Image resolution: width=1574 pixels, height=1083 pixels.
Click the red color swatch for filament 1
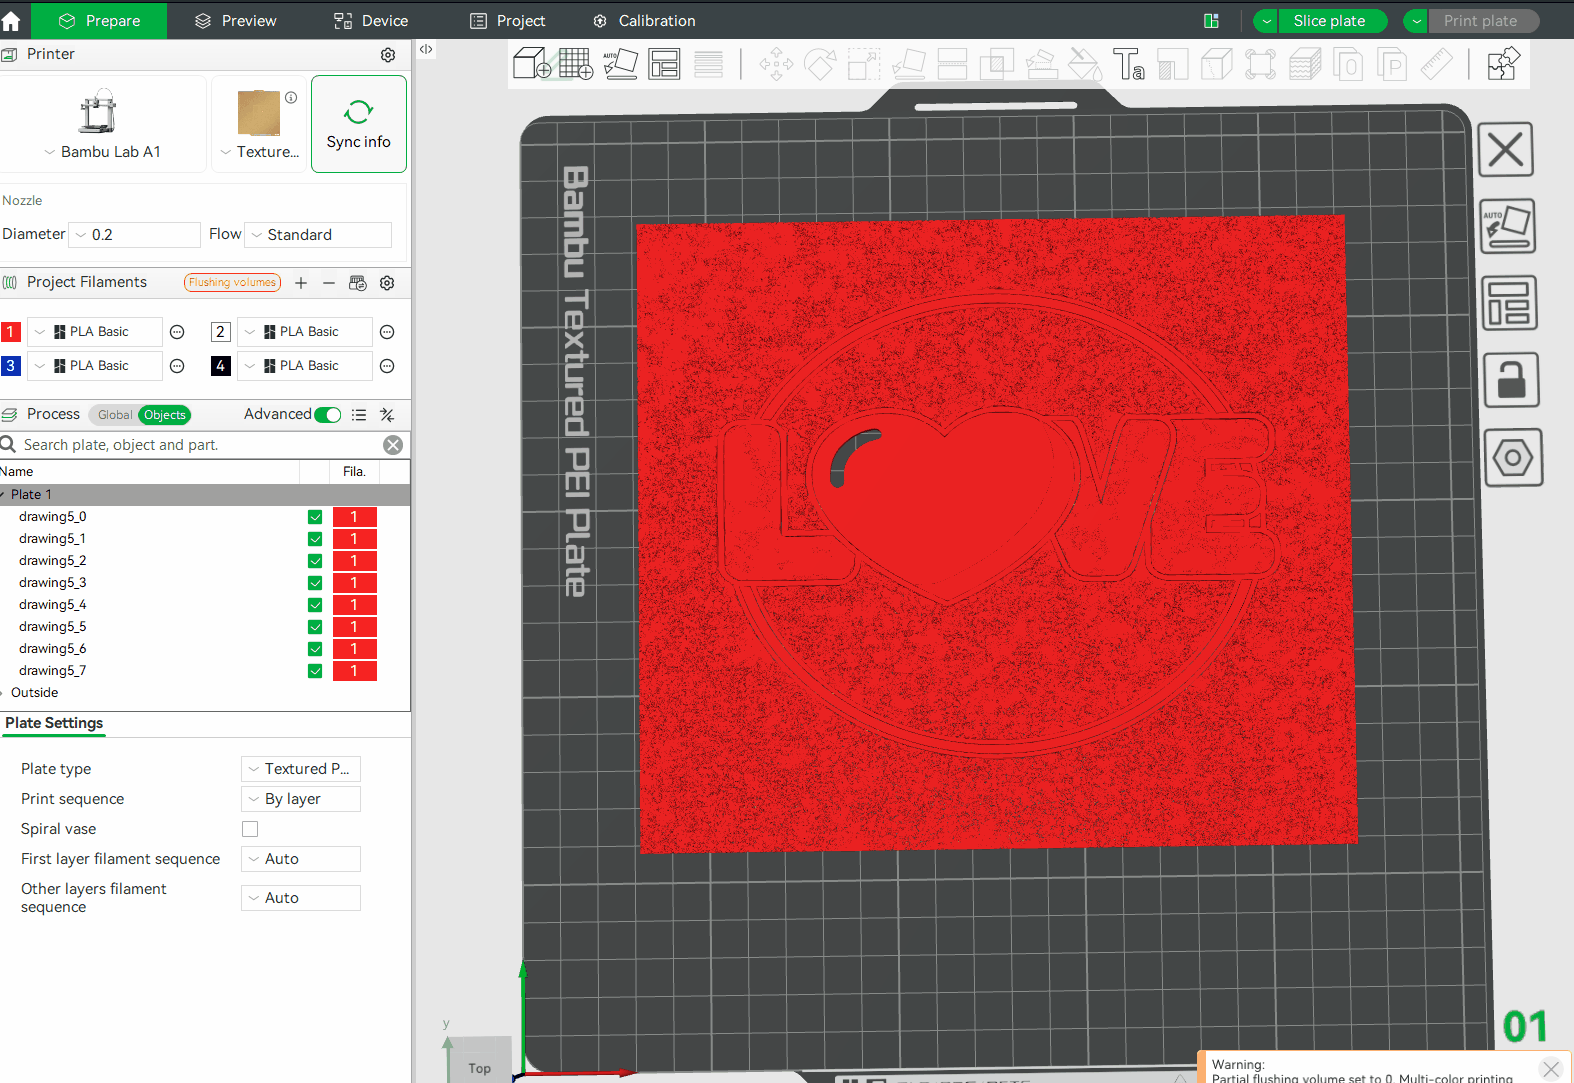[x=11, y=332]
